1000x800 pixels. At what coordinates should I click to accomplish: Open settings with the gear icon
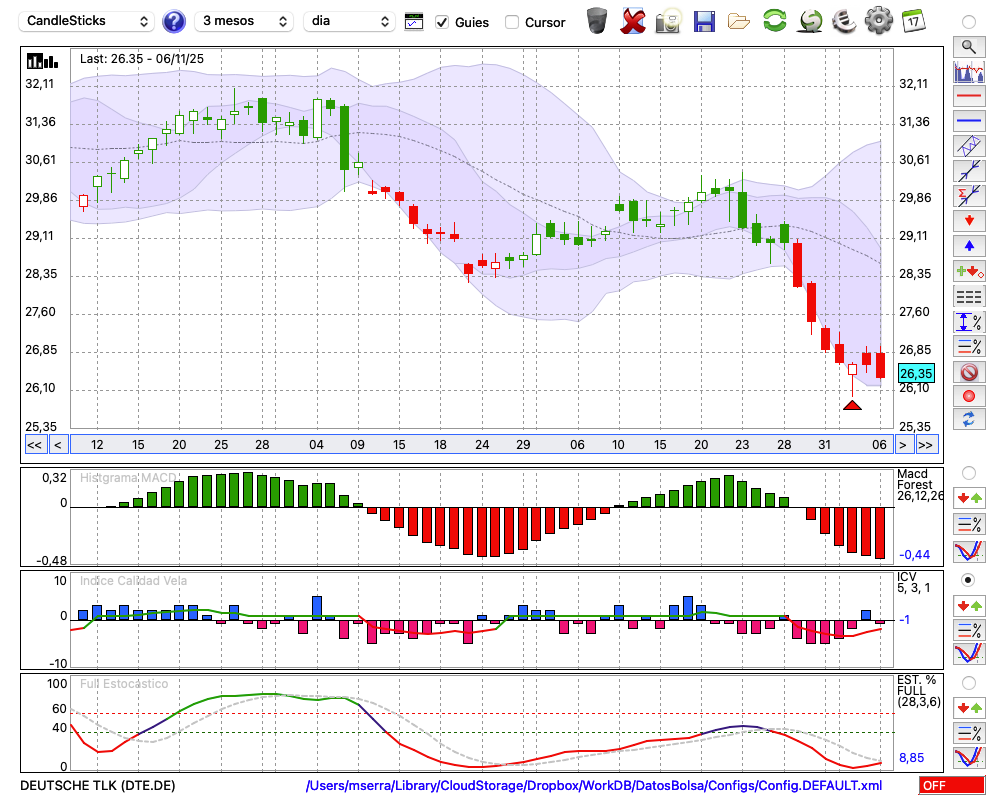tap(878, 21)
